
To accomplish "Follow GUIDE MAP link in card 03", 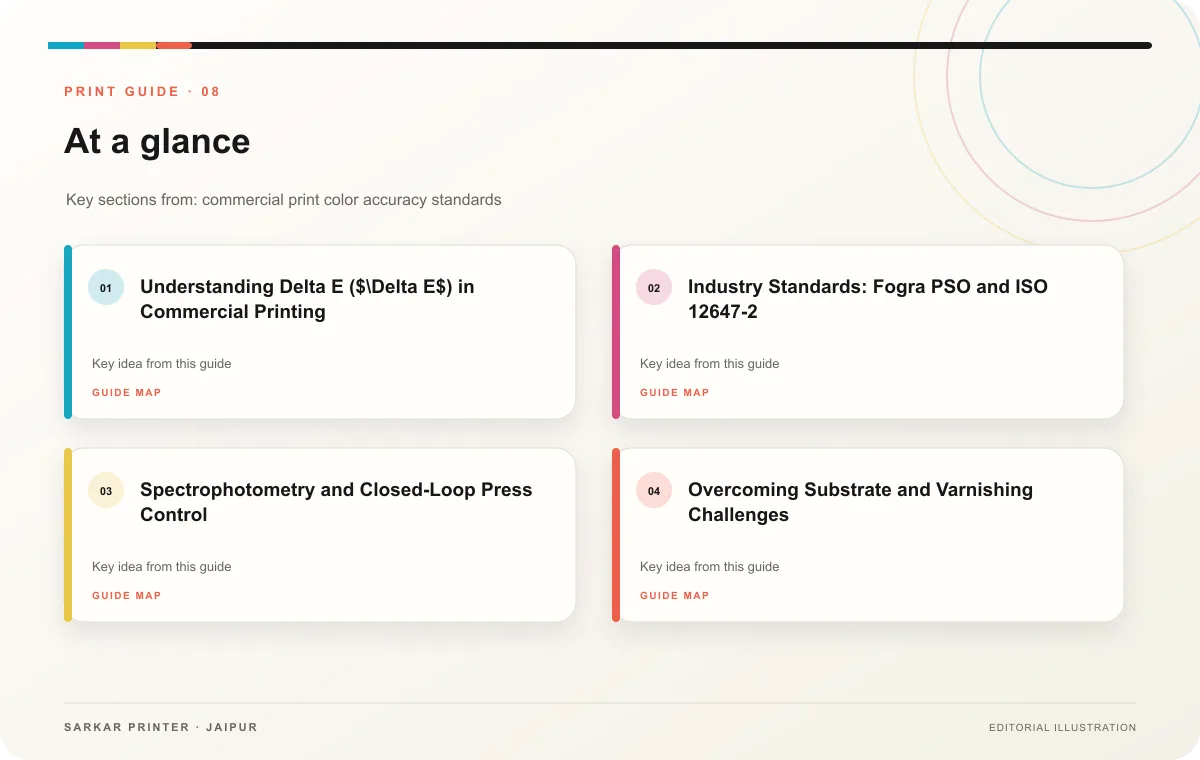I will [x=127, y=596].
